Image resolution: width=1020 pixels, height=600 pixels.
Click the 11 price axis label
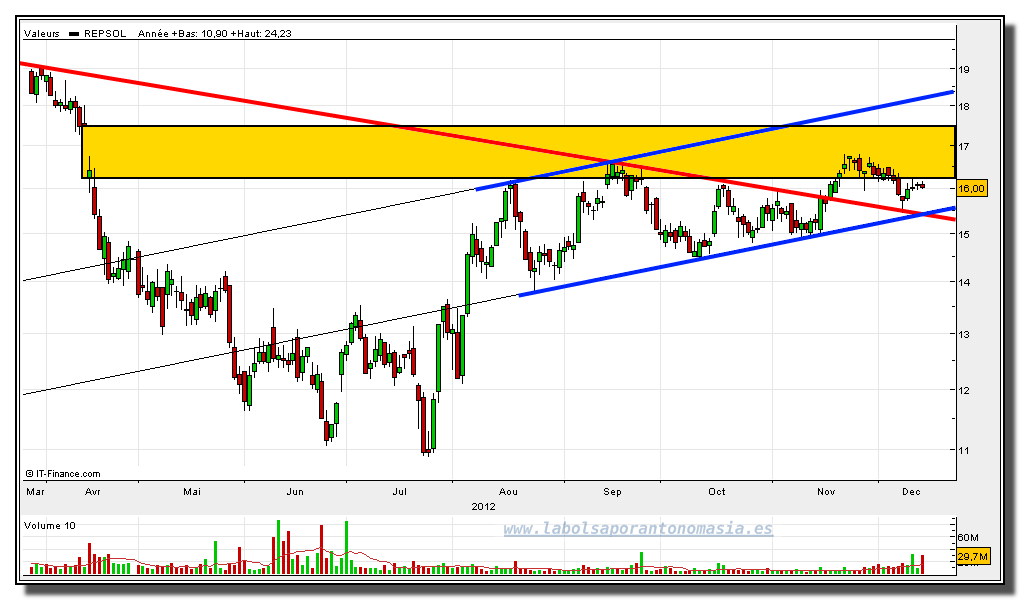click(963, 450)
